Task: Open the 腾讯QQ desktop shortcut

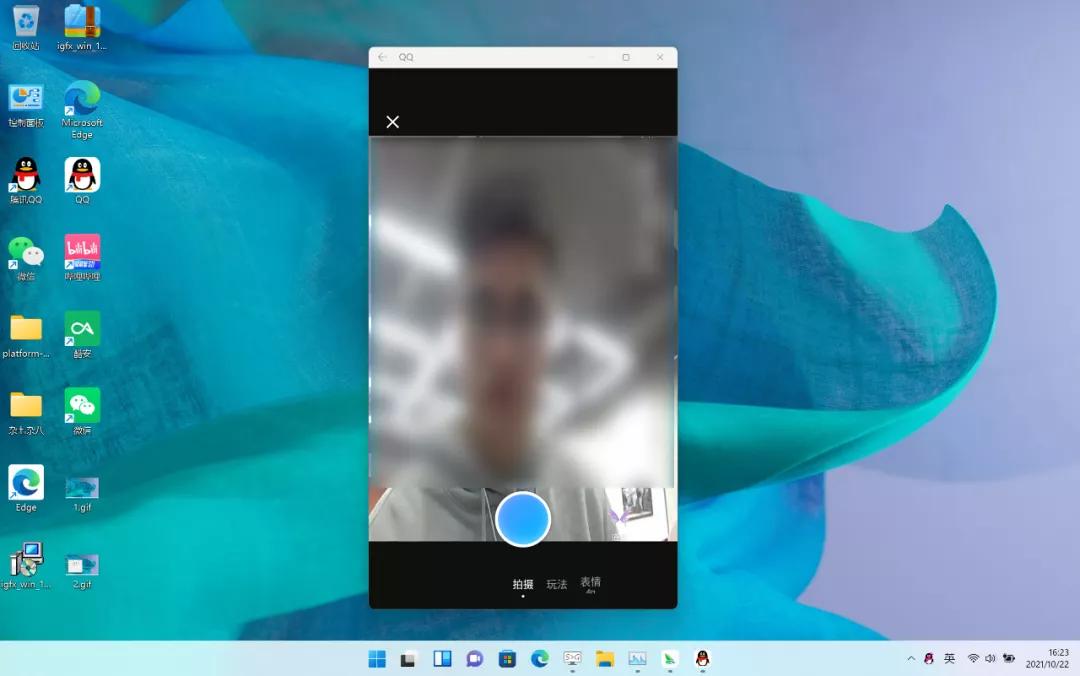Action: tap(26, 176)
